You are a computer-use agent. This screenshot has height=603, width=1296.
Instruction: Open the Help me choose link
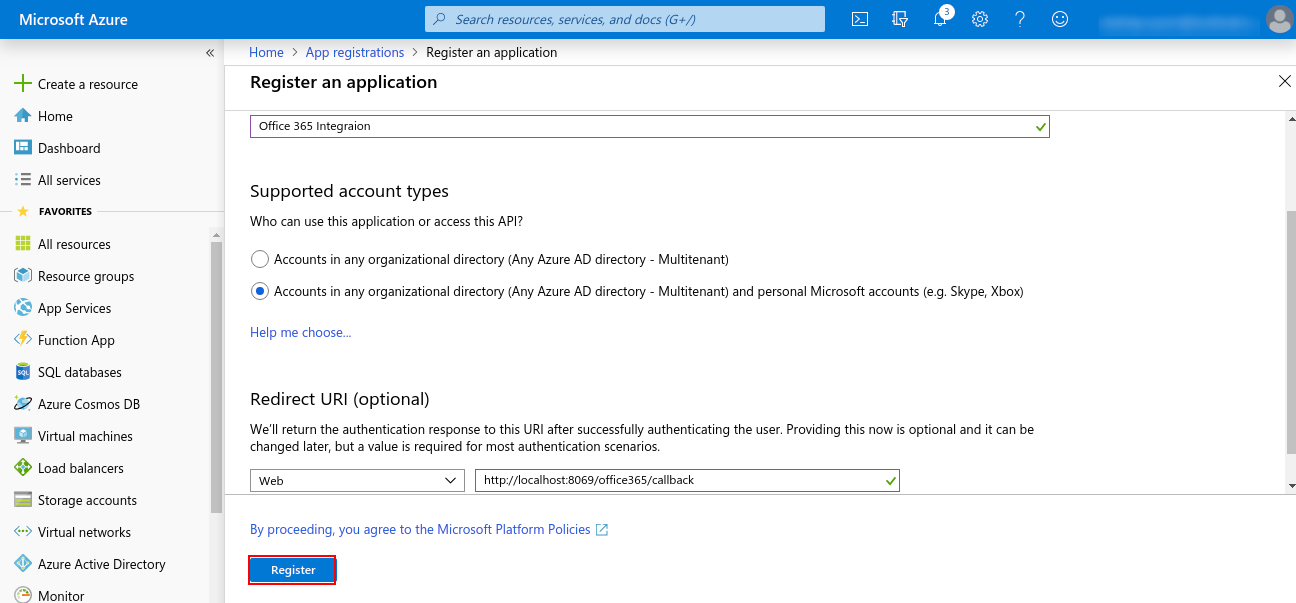300,332
